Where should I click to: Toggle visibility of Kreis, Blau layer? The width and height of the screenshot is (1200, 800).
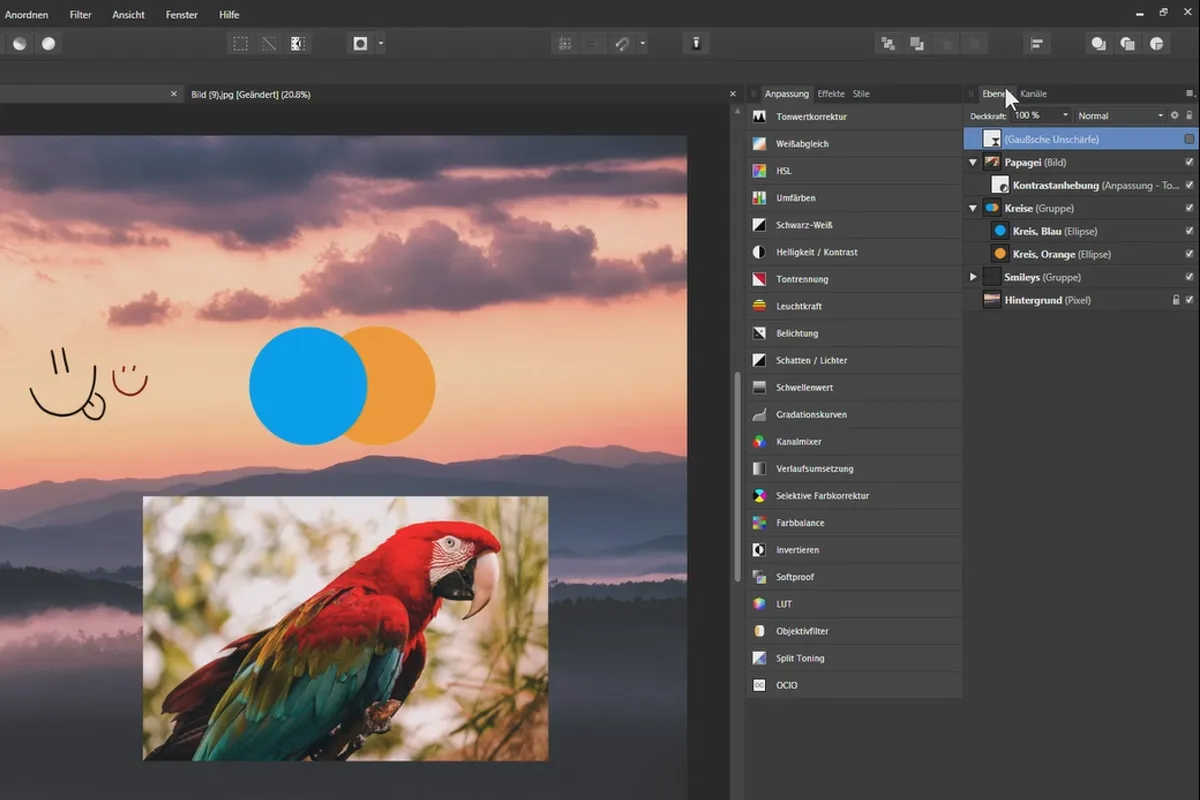pos(1189,231)
